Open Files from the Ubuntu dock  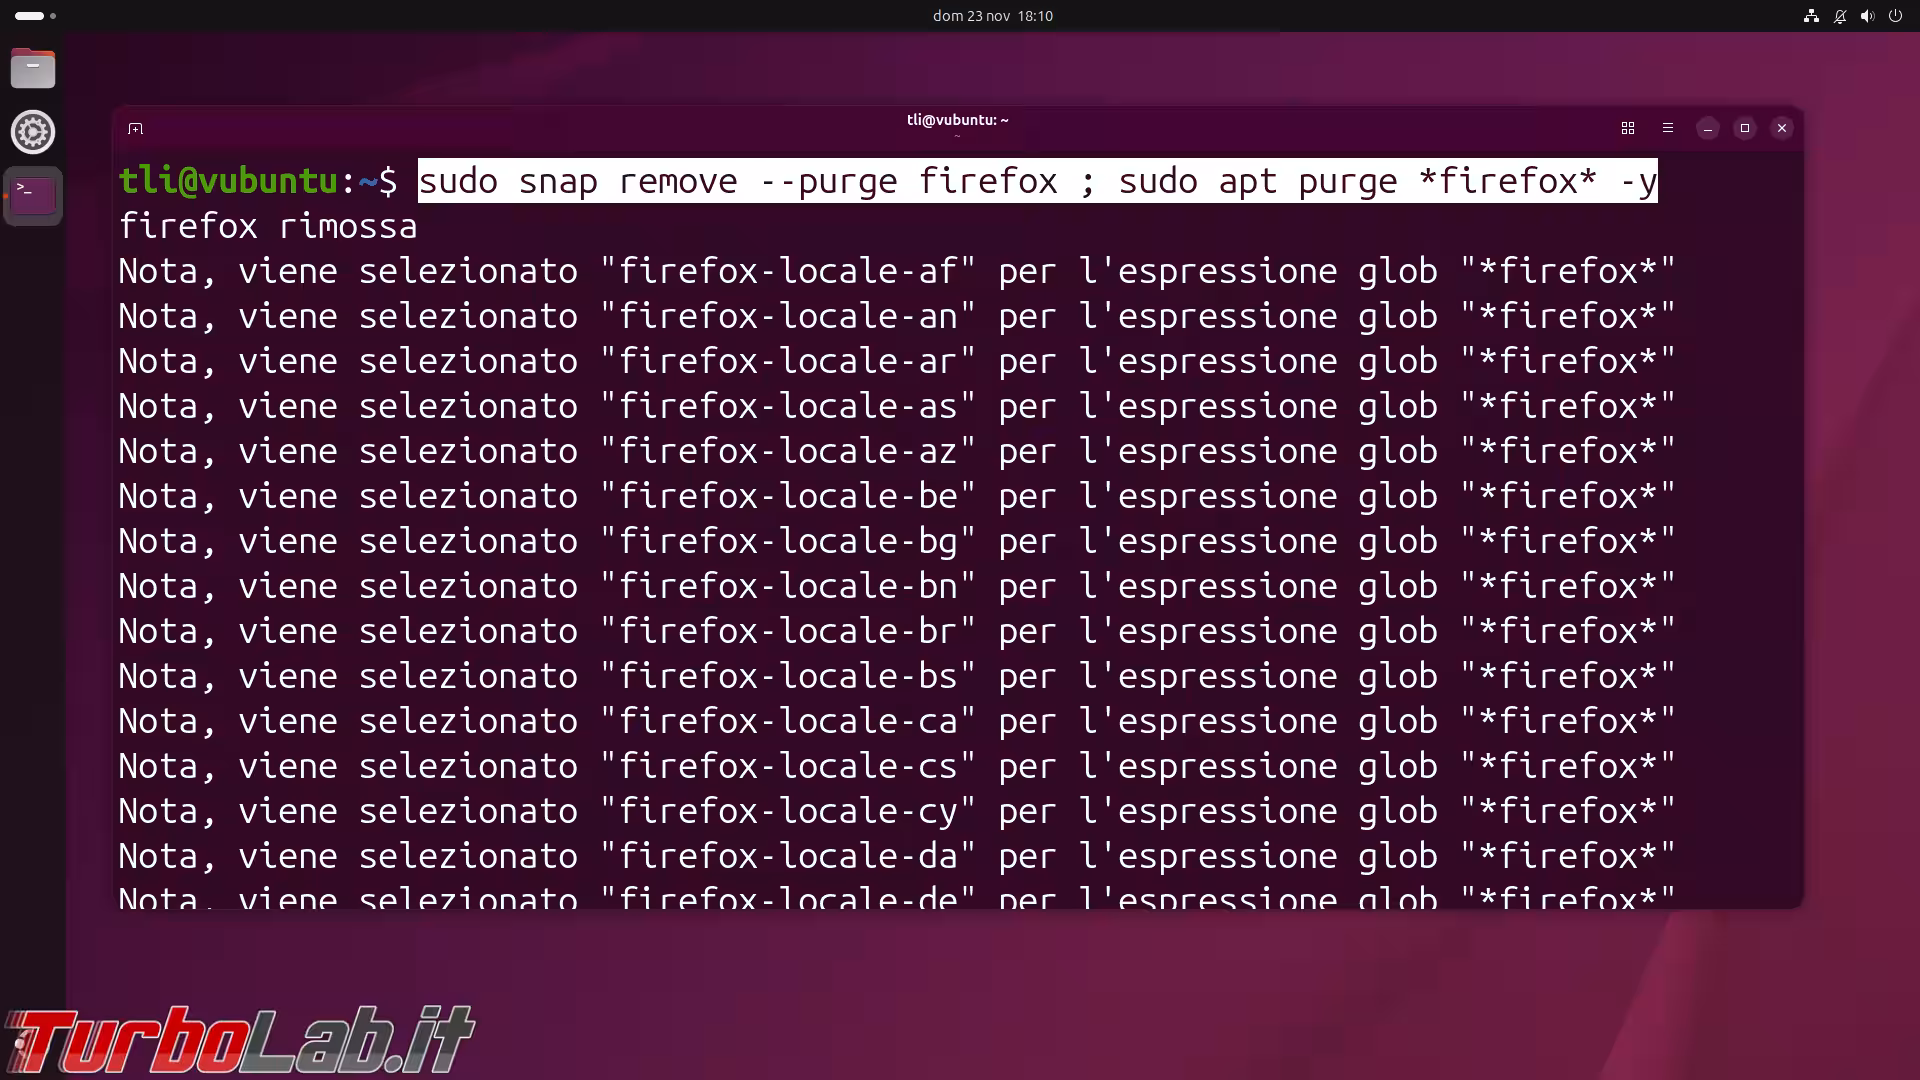pyautogui.click(x=33, y=69)
